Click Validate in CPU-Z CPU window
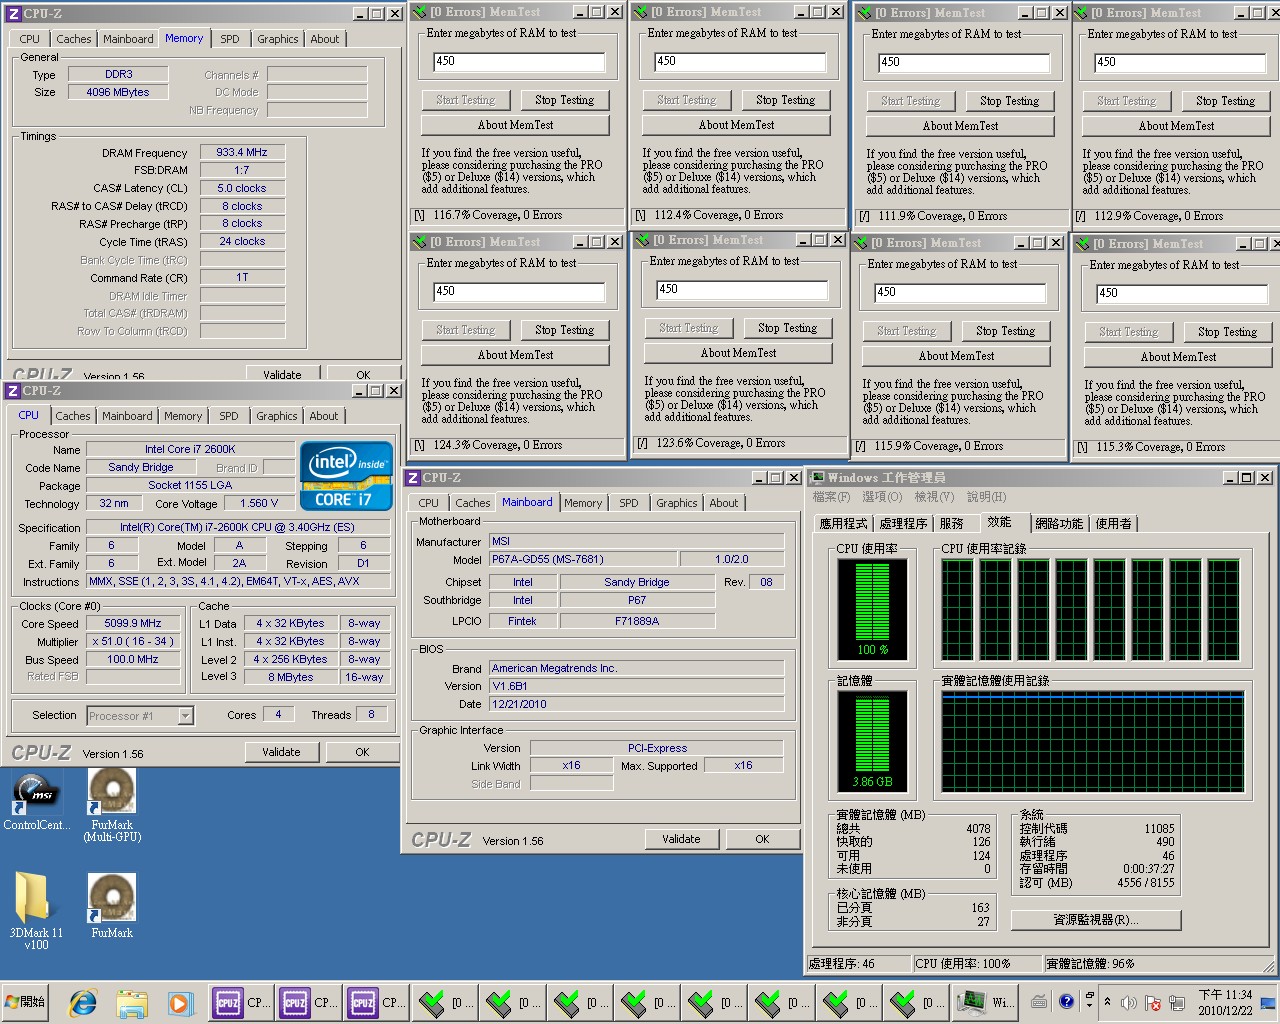The height and width of the screenshot is (1024, 1280). point(281,752)
